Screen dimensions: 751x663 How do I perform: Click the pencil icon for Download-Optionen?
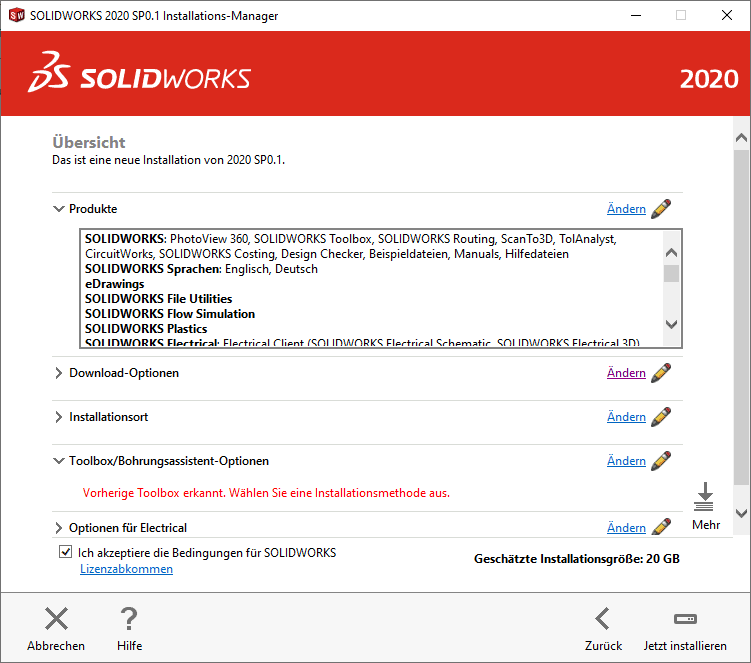[x=661, y=373]
